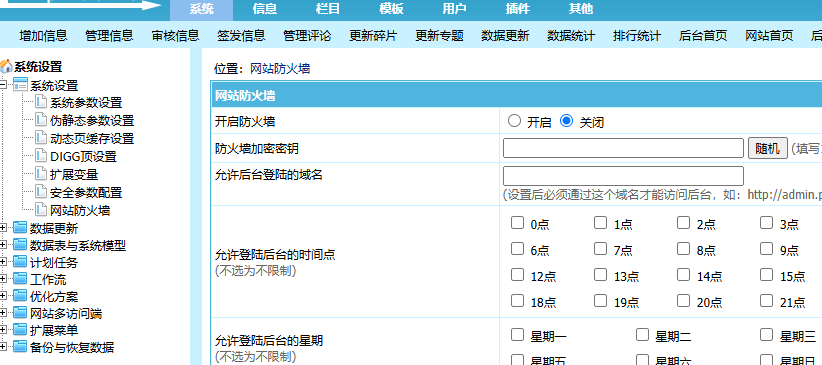Expand the 备份与恢复数据 tree node
The height and width of the screenshot is (365, 822).
click(x=3, y=347)
